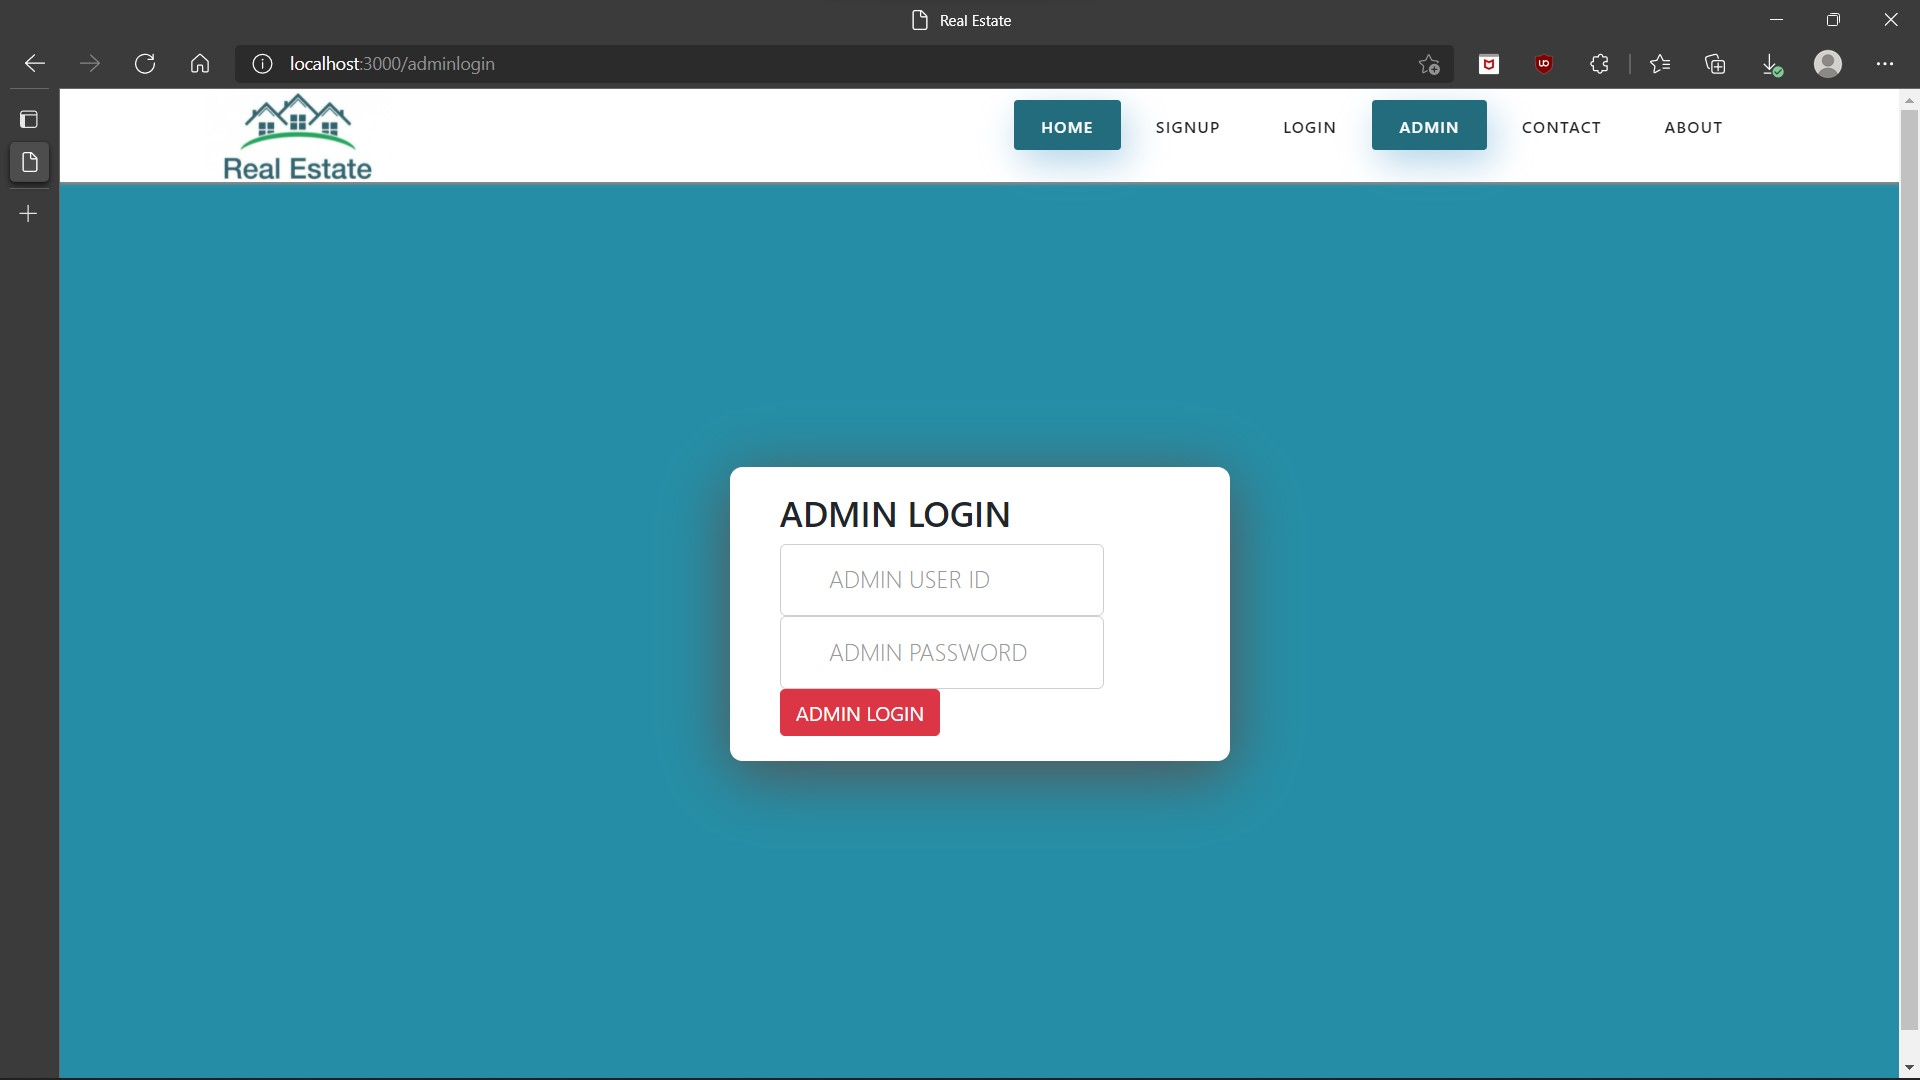Open the red Pocket-style extension icon
Image resolution: width=1920 pixels, height=1080 pixels.
1489,64
